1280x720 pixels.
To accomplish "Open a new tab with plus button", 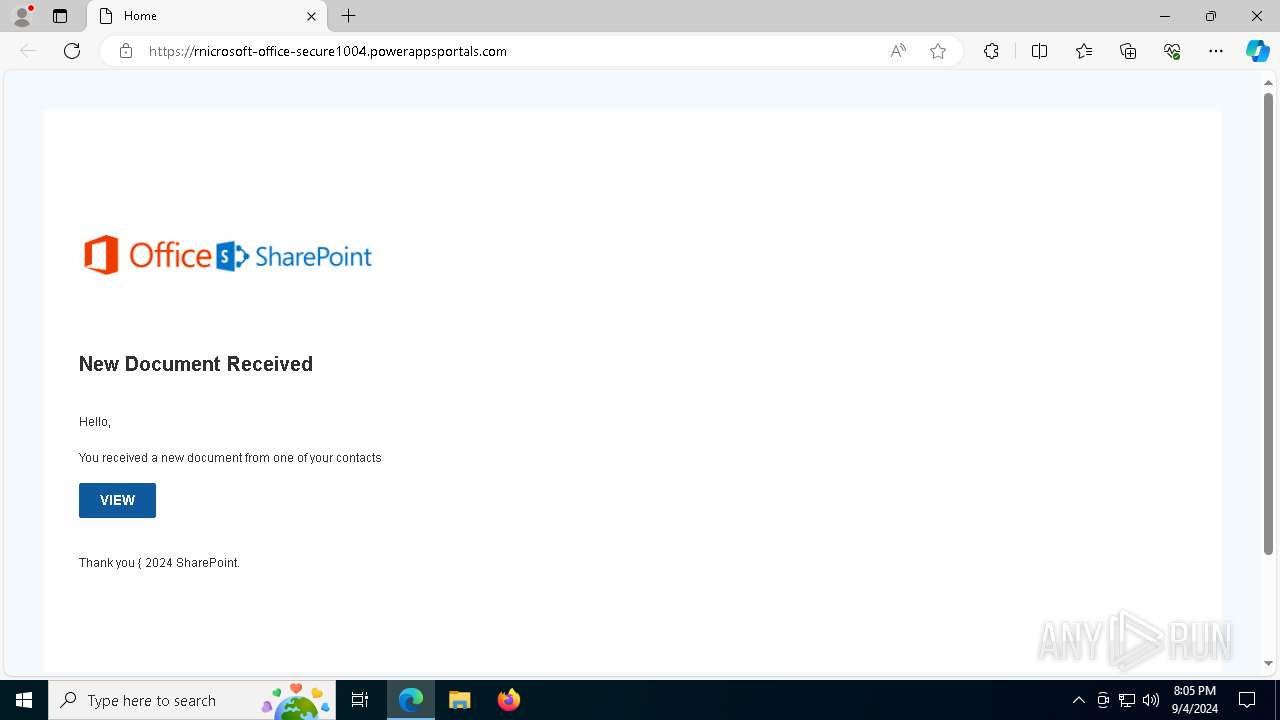I will (348, 16).
